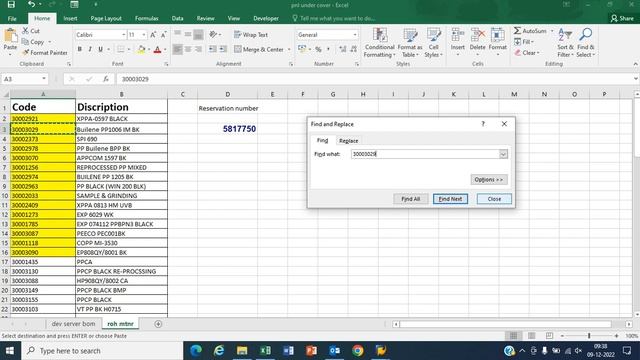Toggle Underline formatting
The width and height of the screenshot is (640, 360).
100,49
